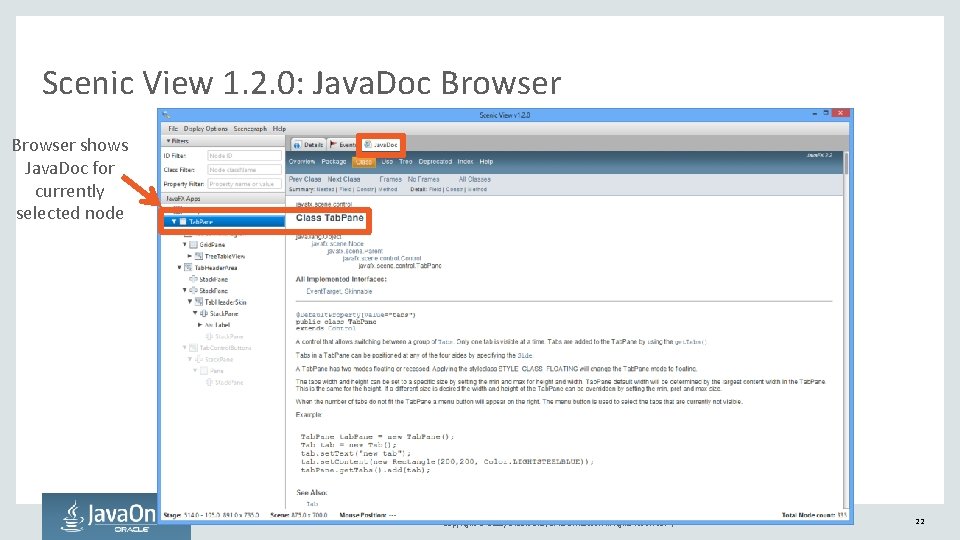Collapse the GridPane node arrow
The width and height of the screenshot is (960, 540).
click(184, 244)
